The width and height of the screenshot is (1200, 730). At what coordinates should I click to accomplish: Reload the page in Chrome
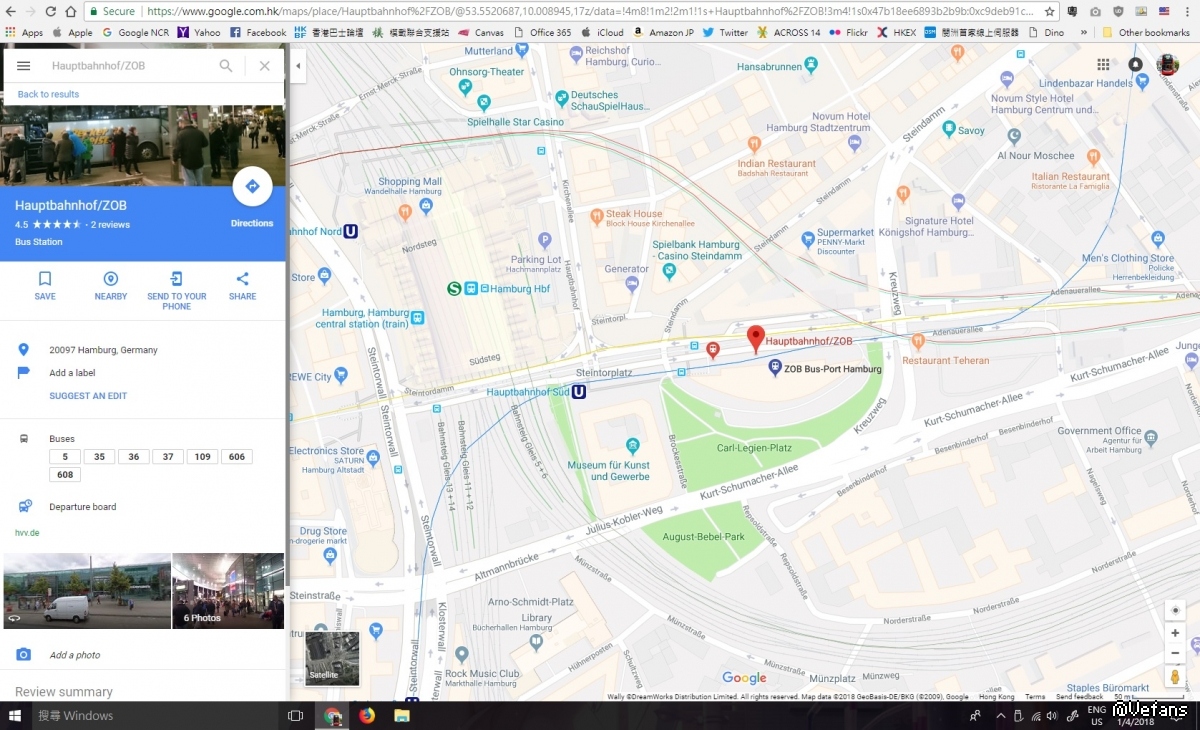(49, 11)
